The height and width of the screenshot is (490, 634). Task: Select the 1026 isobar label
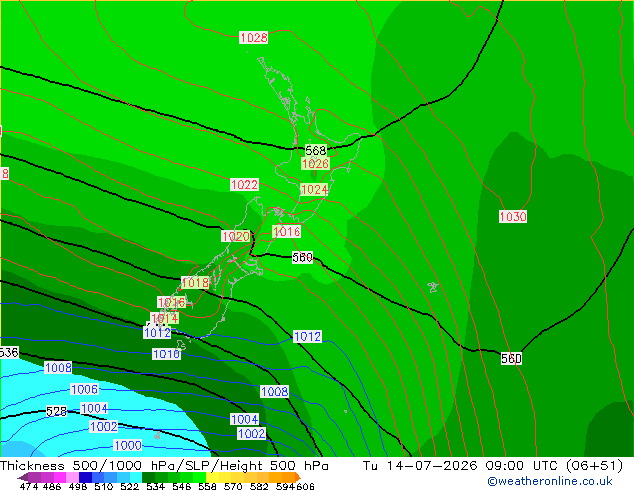tap(315, 163)
